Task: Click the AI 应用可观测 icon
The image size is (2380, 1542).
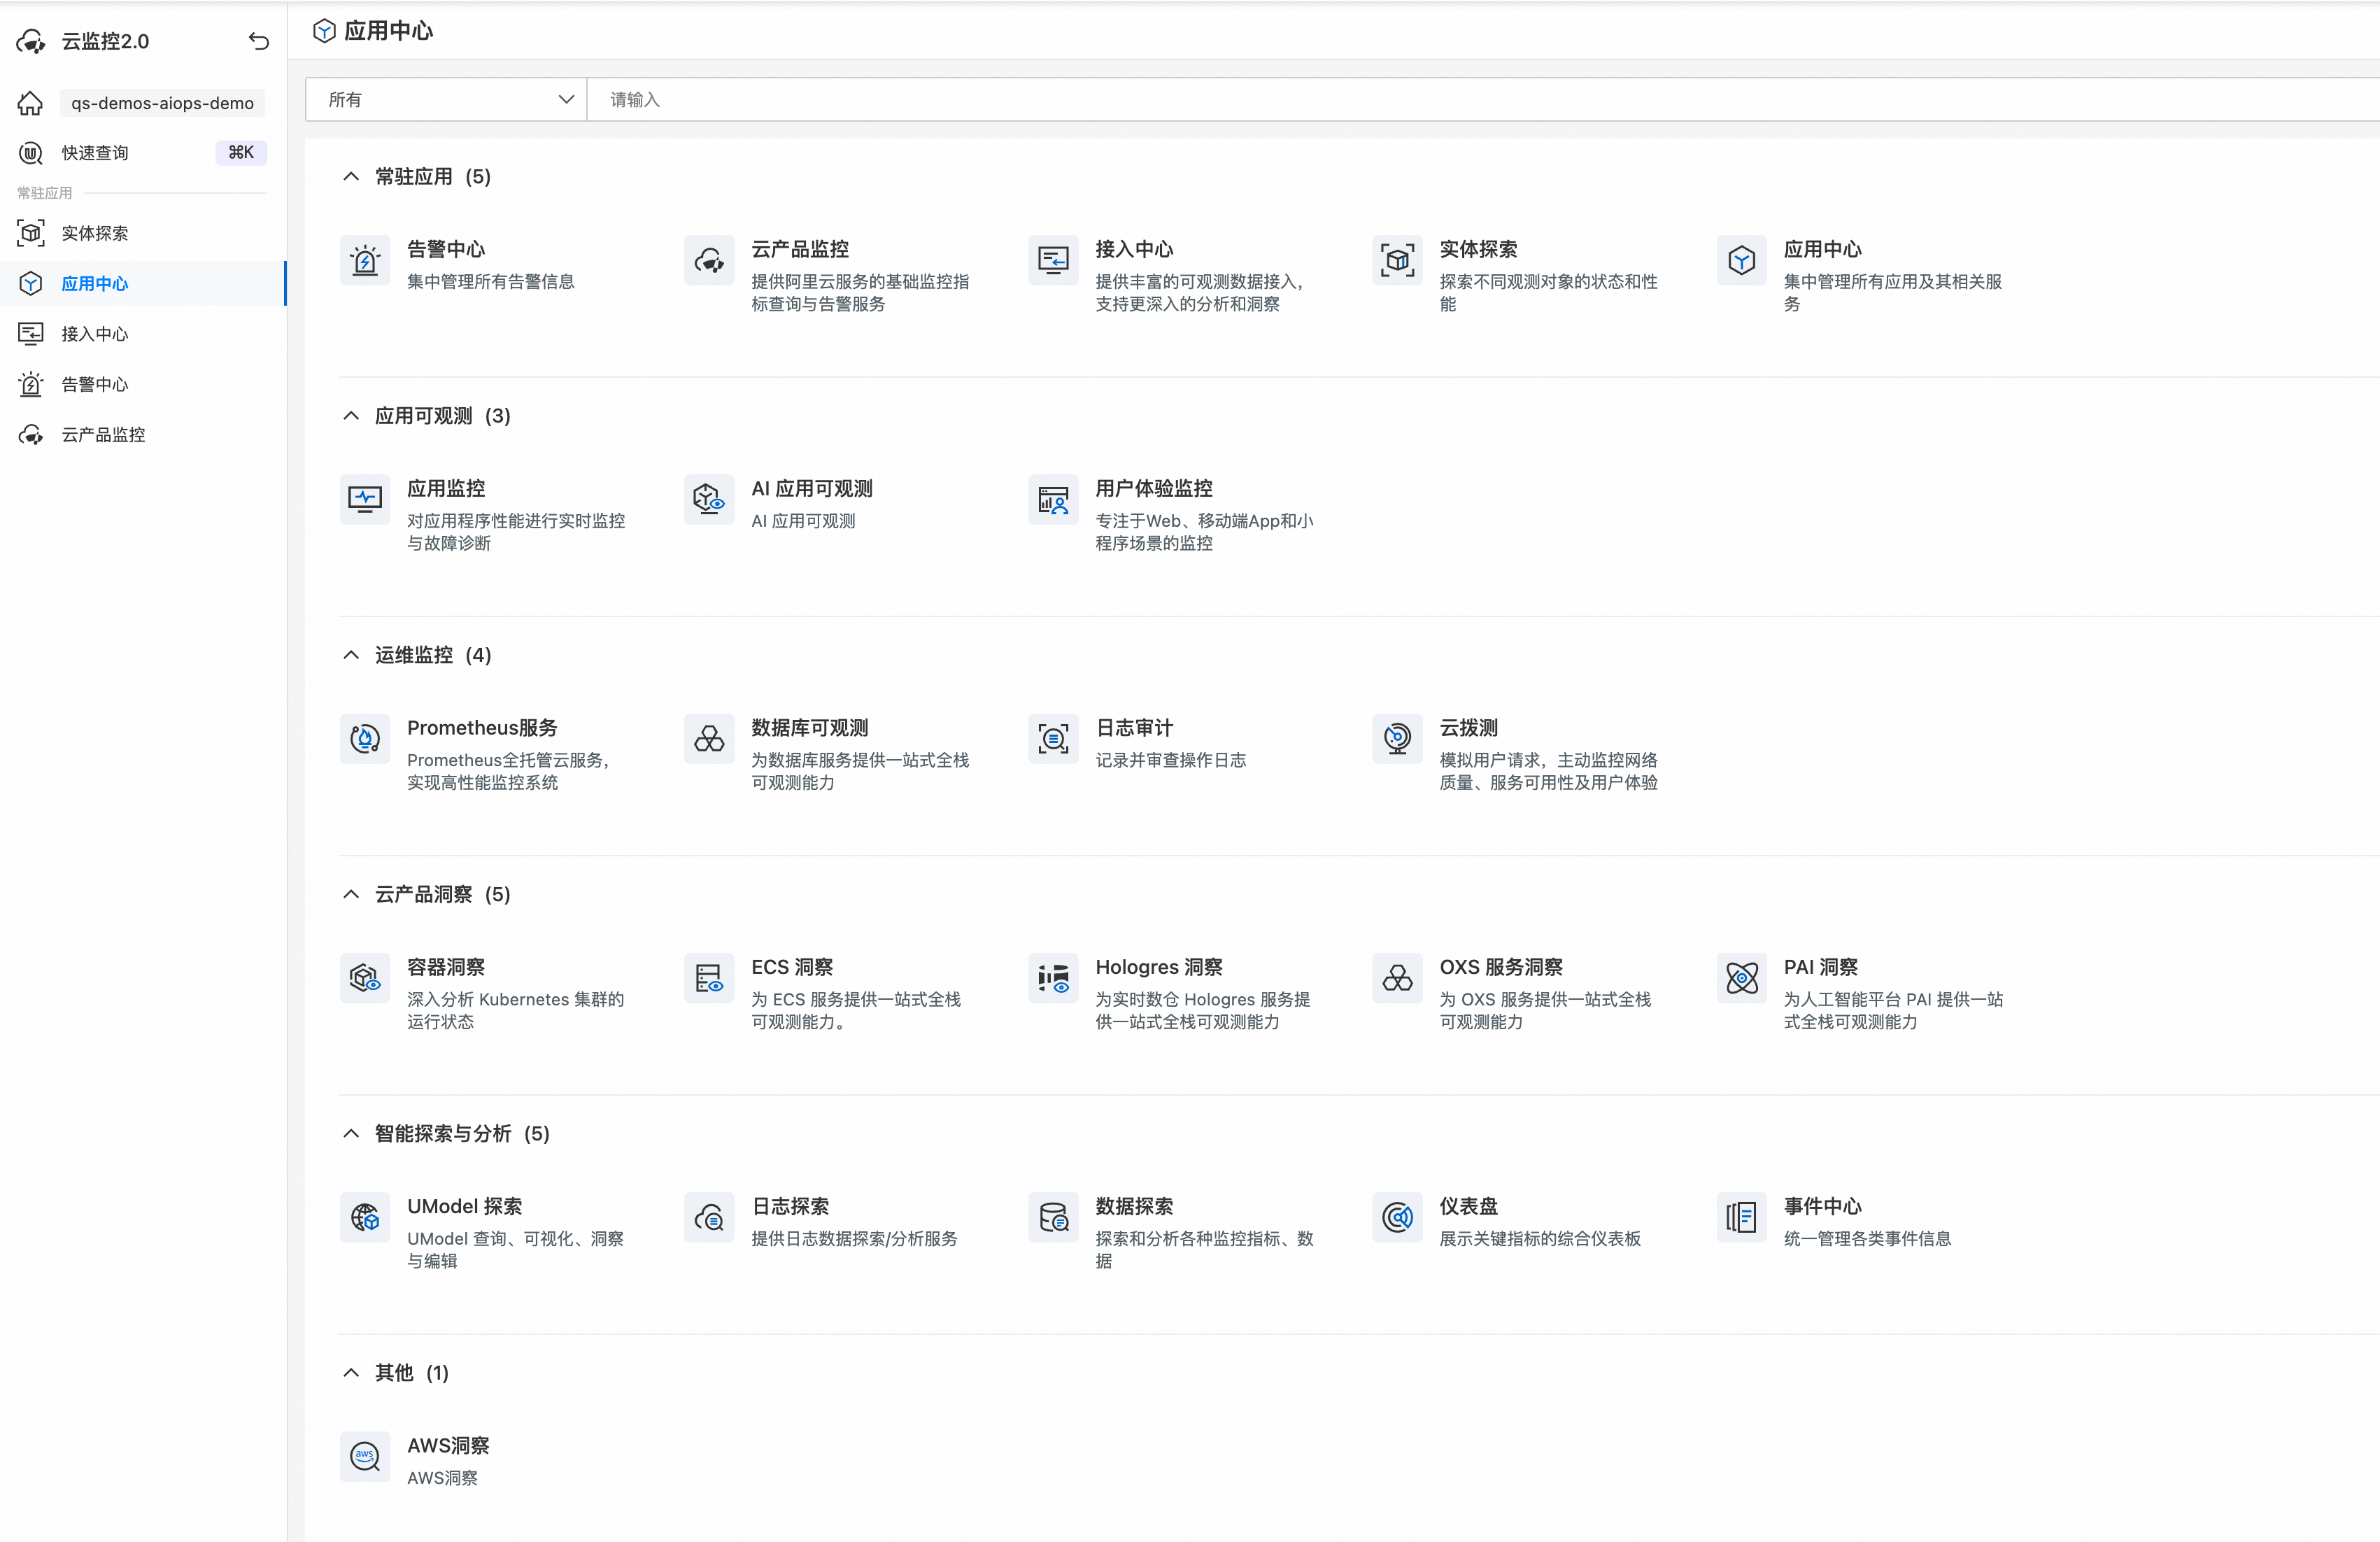Action: pos(709,499)
